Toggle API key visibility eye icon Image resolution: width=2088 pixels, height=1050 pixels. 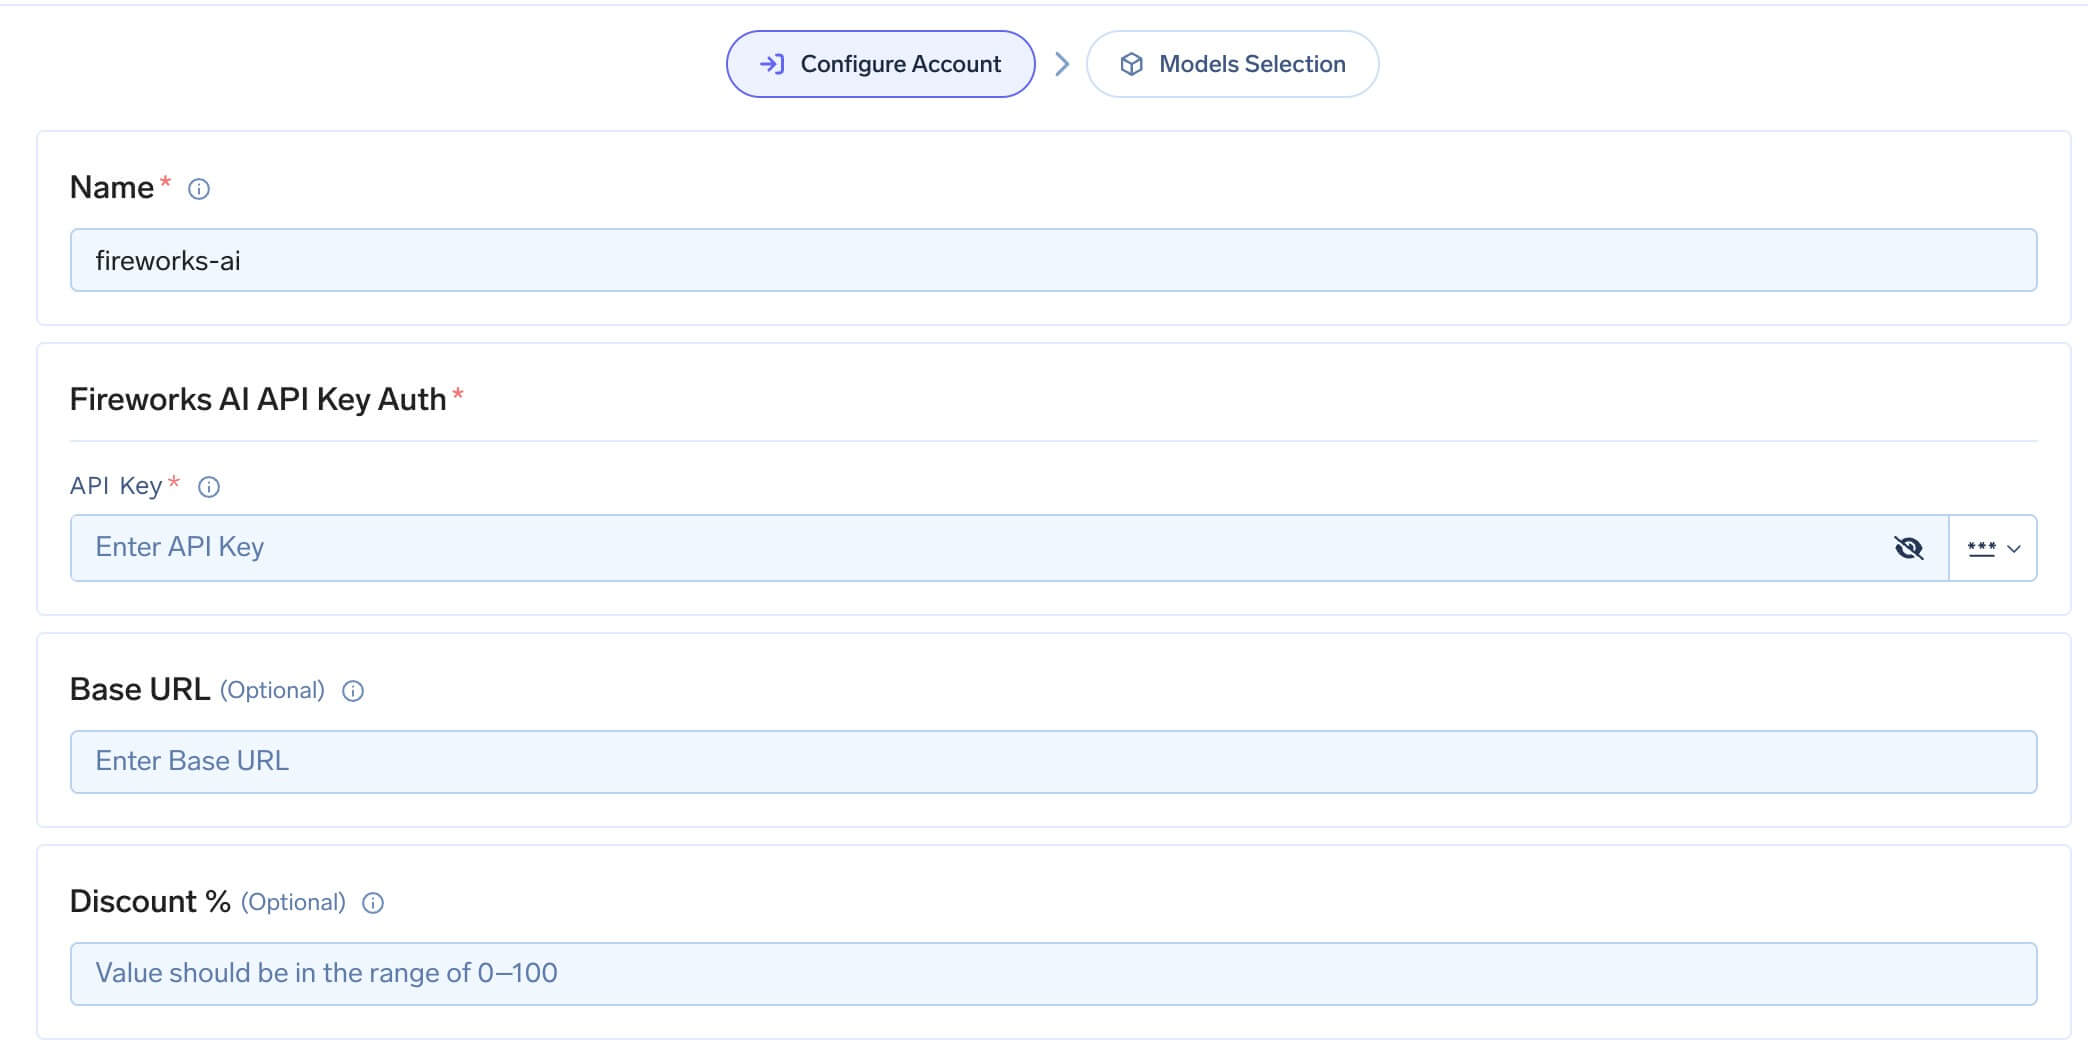(x=1908, y=548)
